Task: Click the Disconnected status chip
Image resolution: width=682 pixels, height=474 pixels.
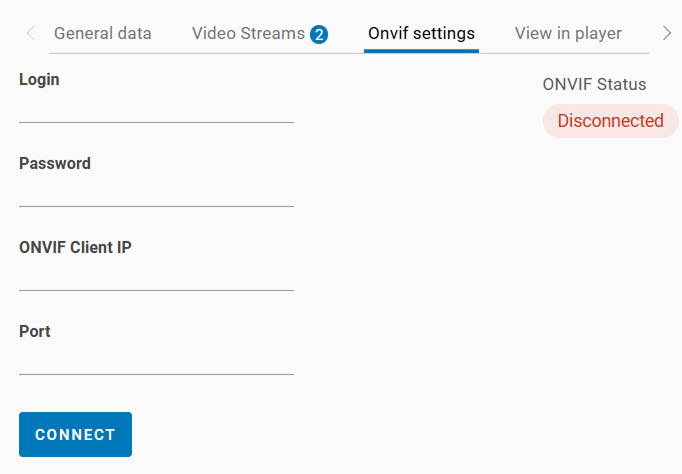Action: coord(610,121)
